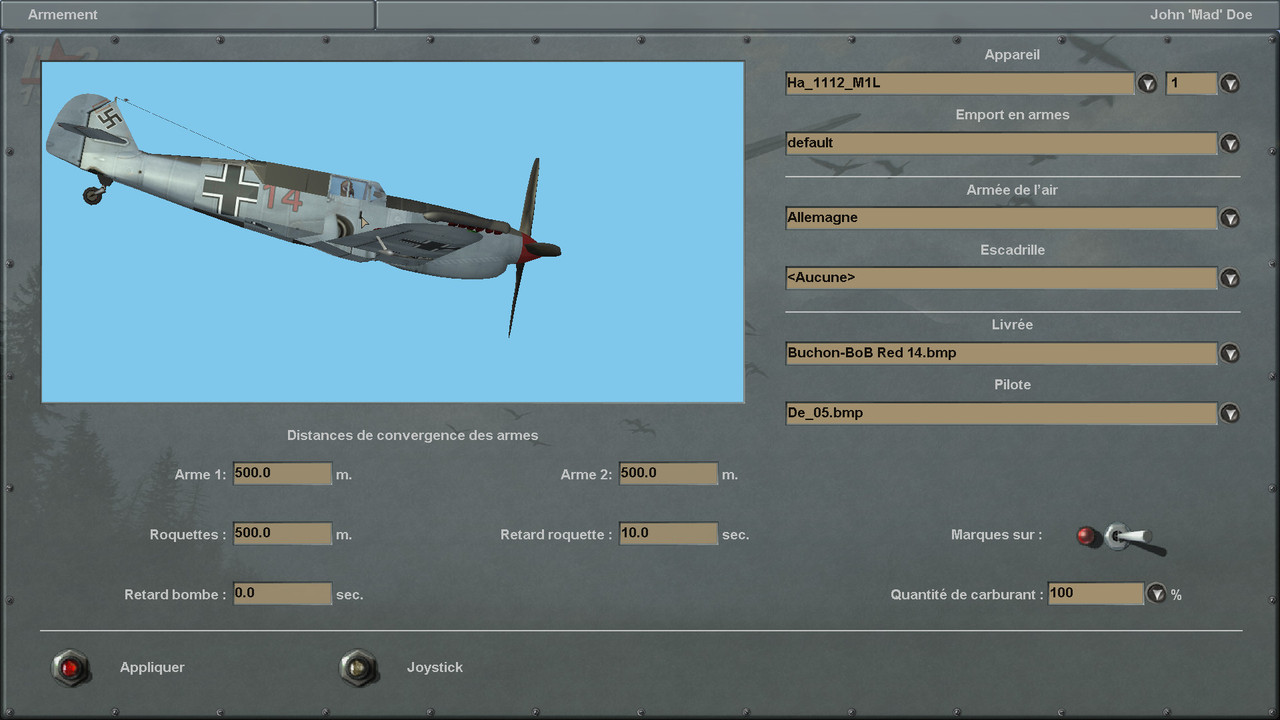Open the Livrée skin dropdown arrow
The width and height of the screenshot is (1280, 720).
click(1230, 353)
